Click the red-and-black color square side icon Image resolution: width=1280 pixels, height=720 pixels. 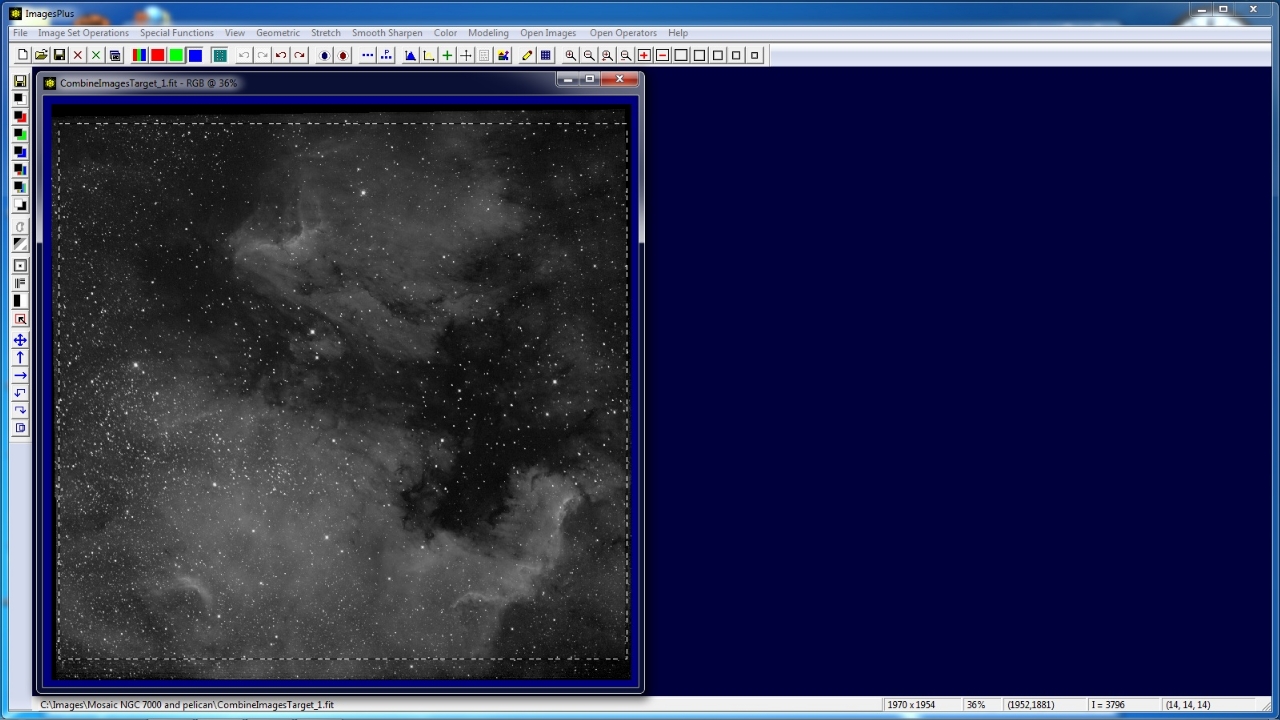tap(20, 116)
